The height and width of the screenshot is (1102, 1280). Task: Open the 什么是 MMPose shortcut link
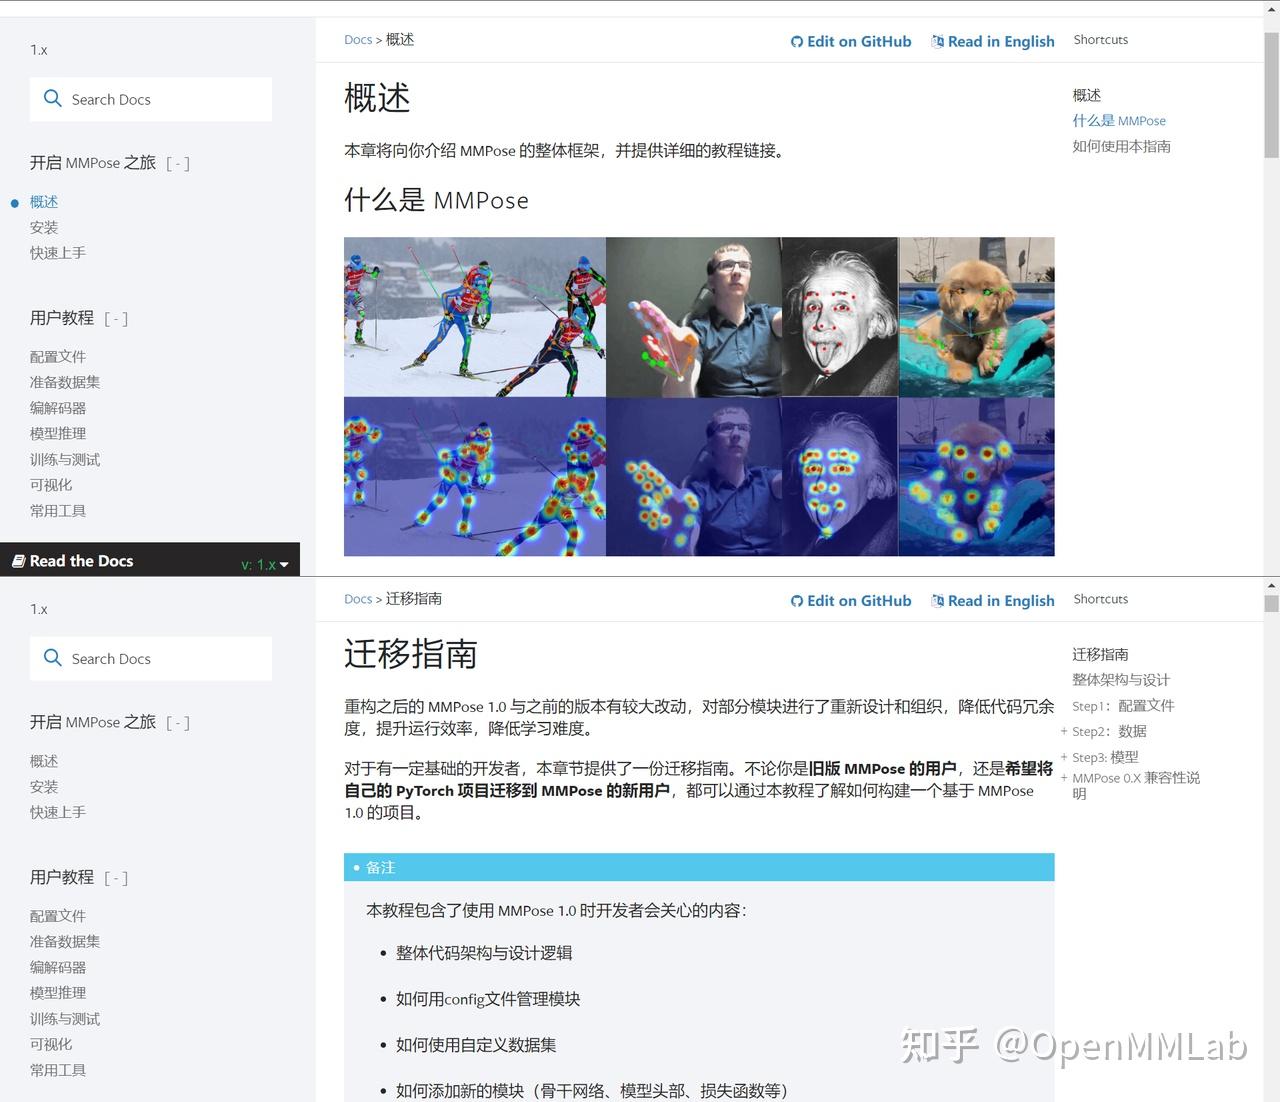(x=1118, y=120)
